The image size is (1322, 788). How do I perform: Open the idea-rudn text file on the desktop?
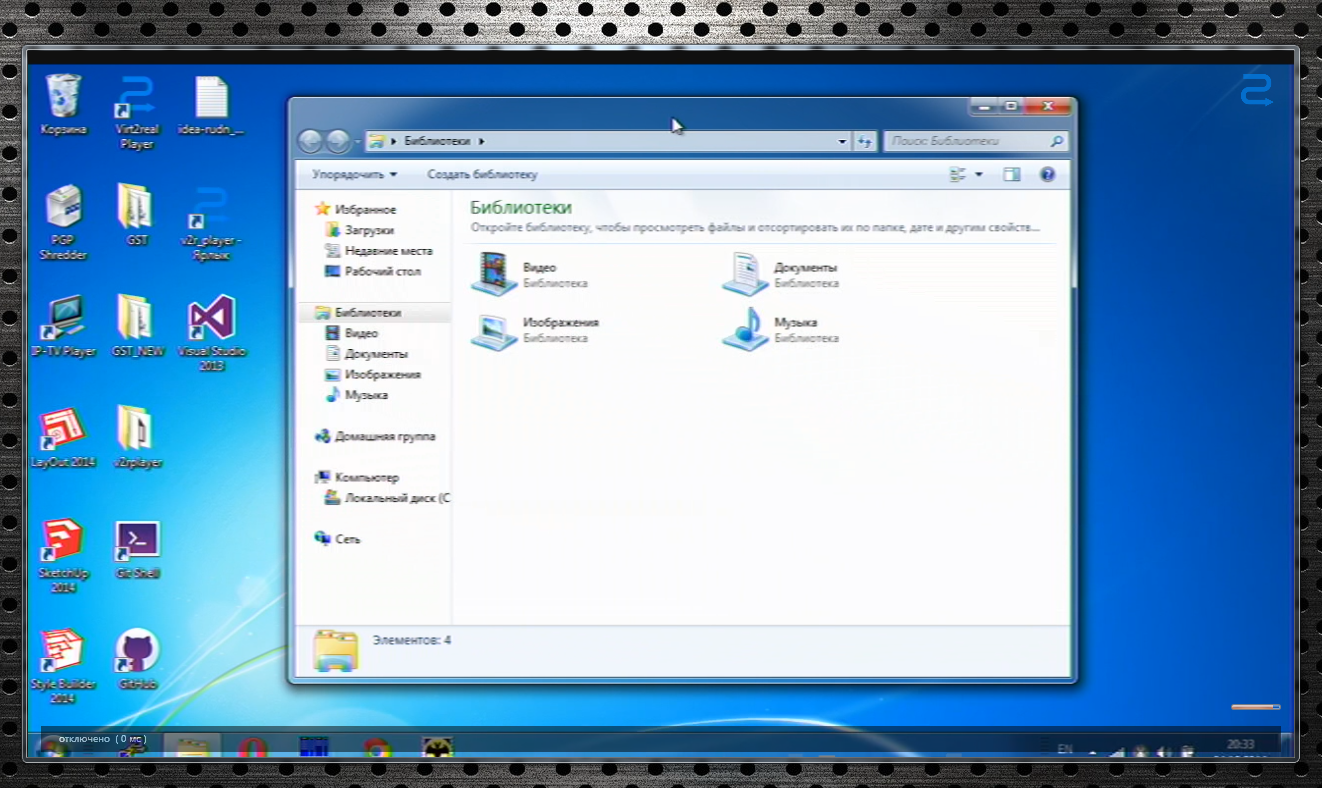[211, 106]
